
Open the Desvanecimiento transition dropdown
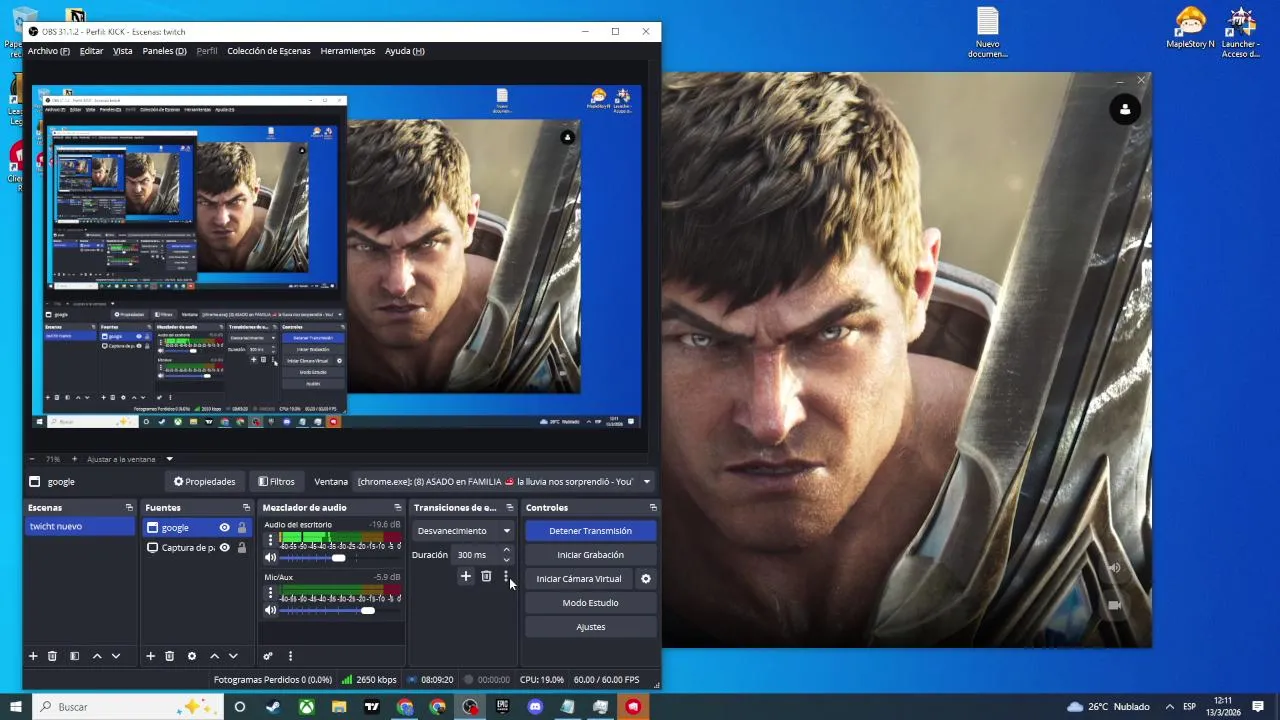coord(464,531)
